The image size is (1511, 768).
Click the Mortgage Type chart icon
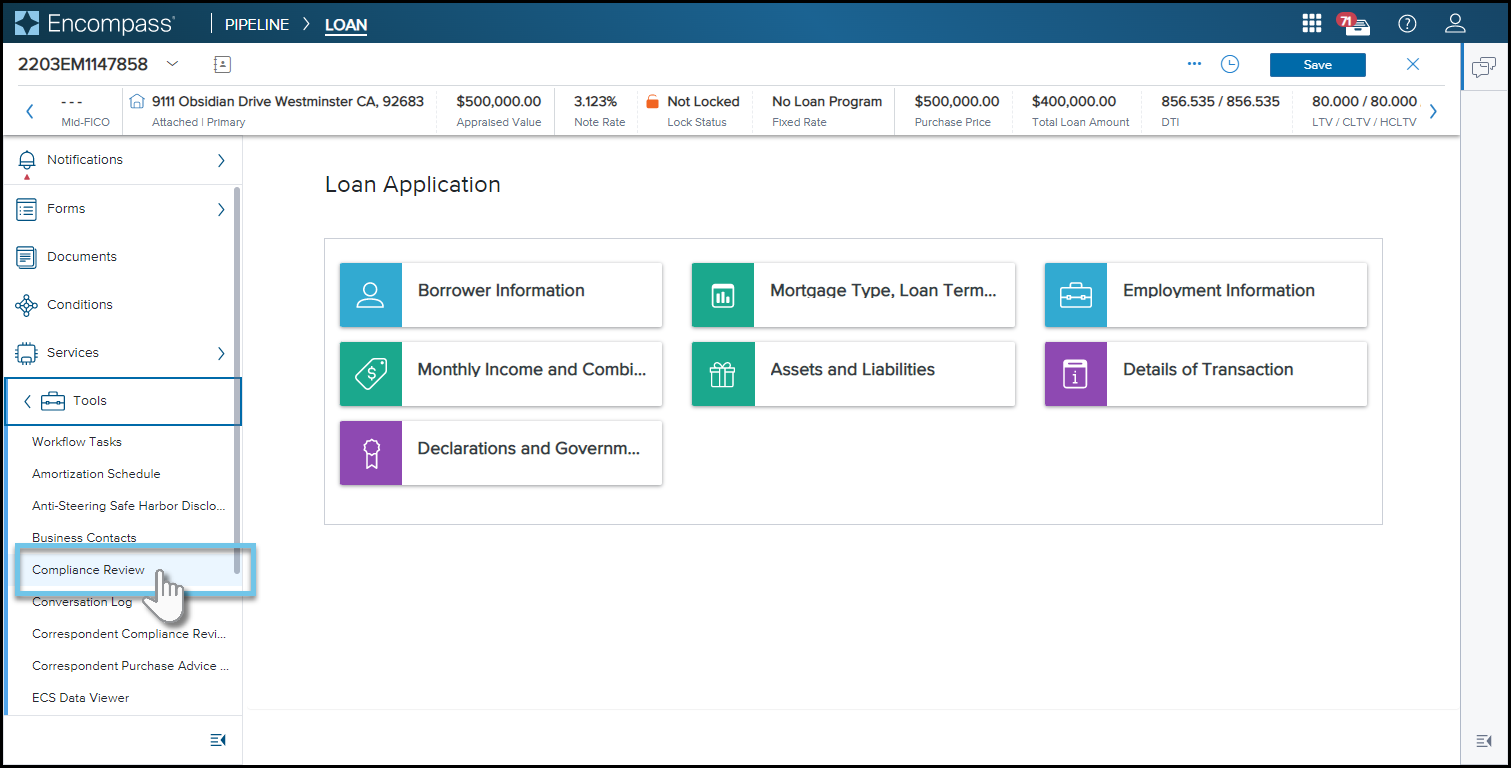(723, 295)
